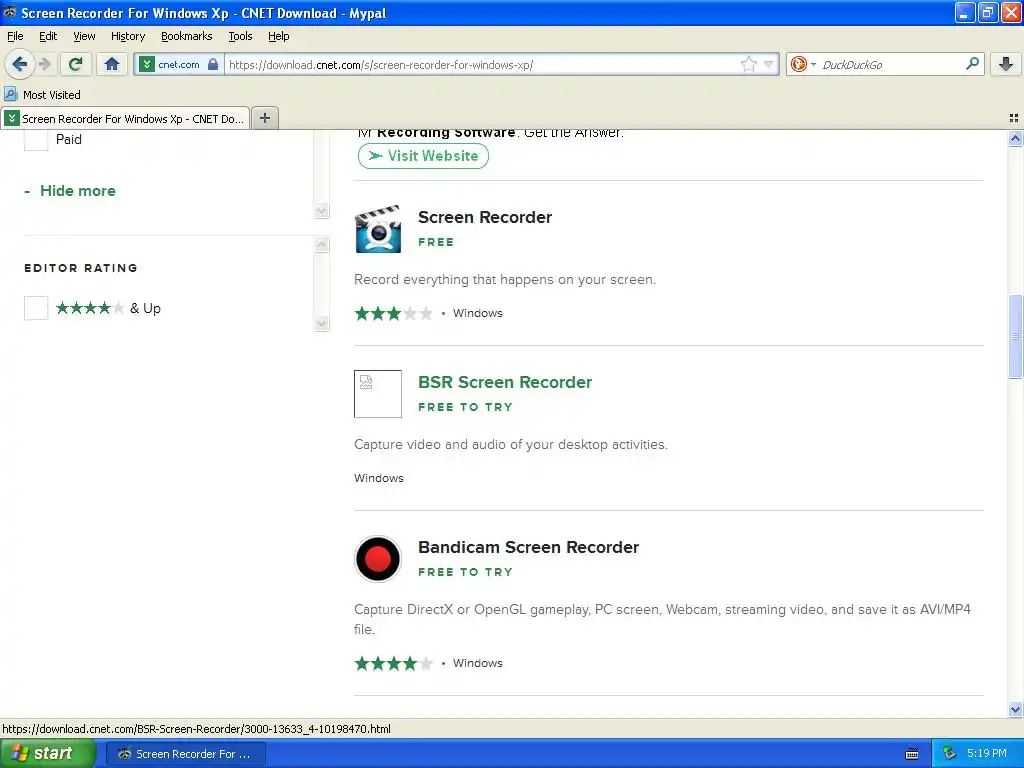Click the page scrollbar up arrow
The width and height of the screenshot is (1024, 768).
[1015, 138]
